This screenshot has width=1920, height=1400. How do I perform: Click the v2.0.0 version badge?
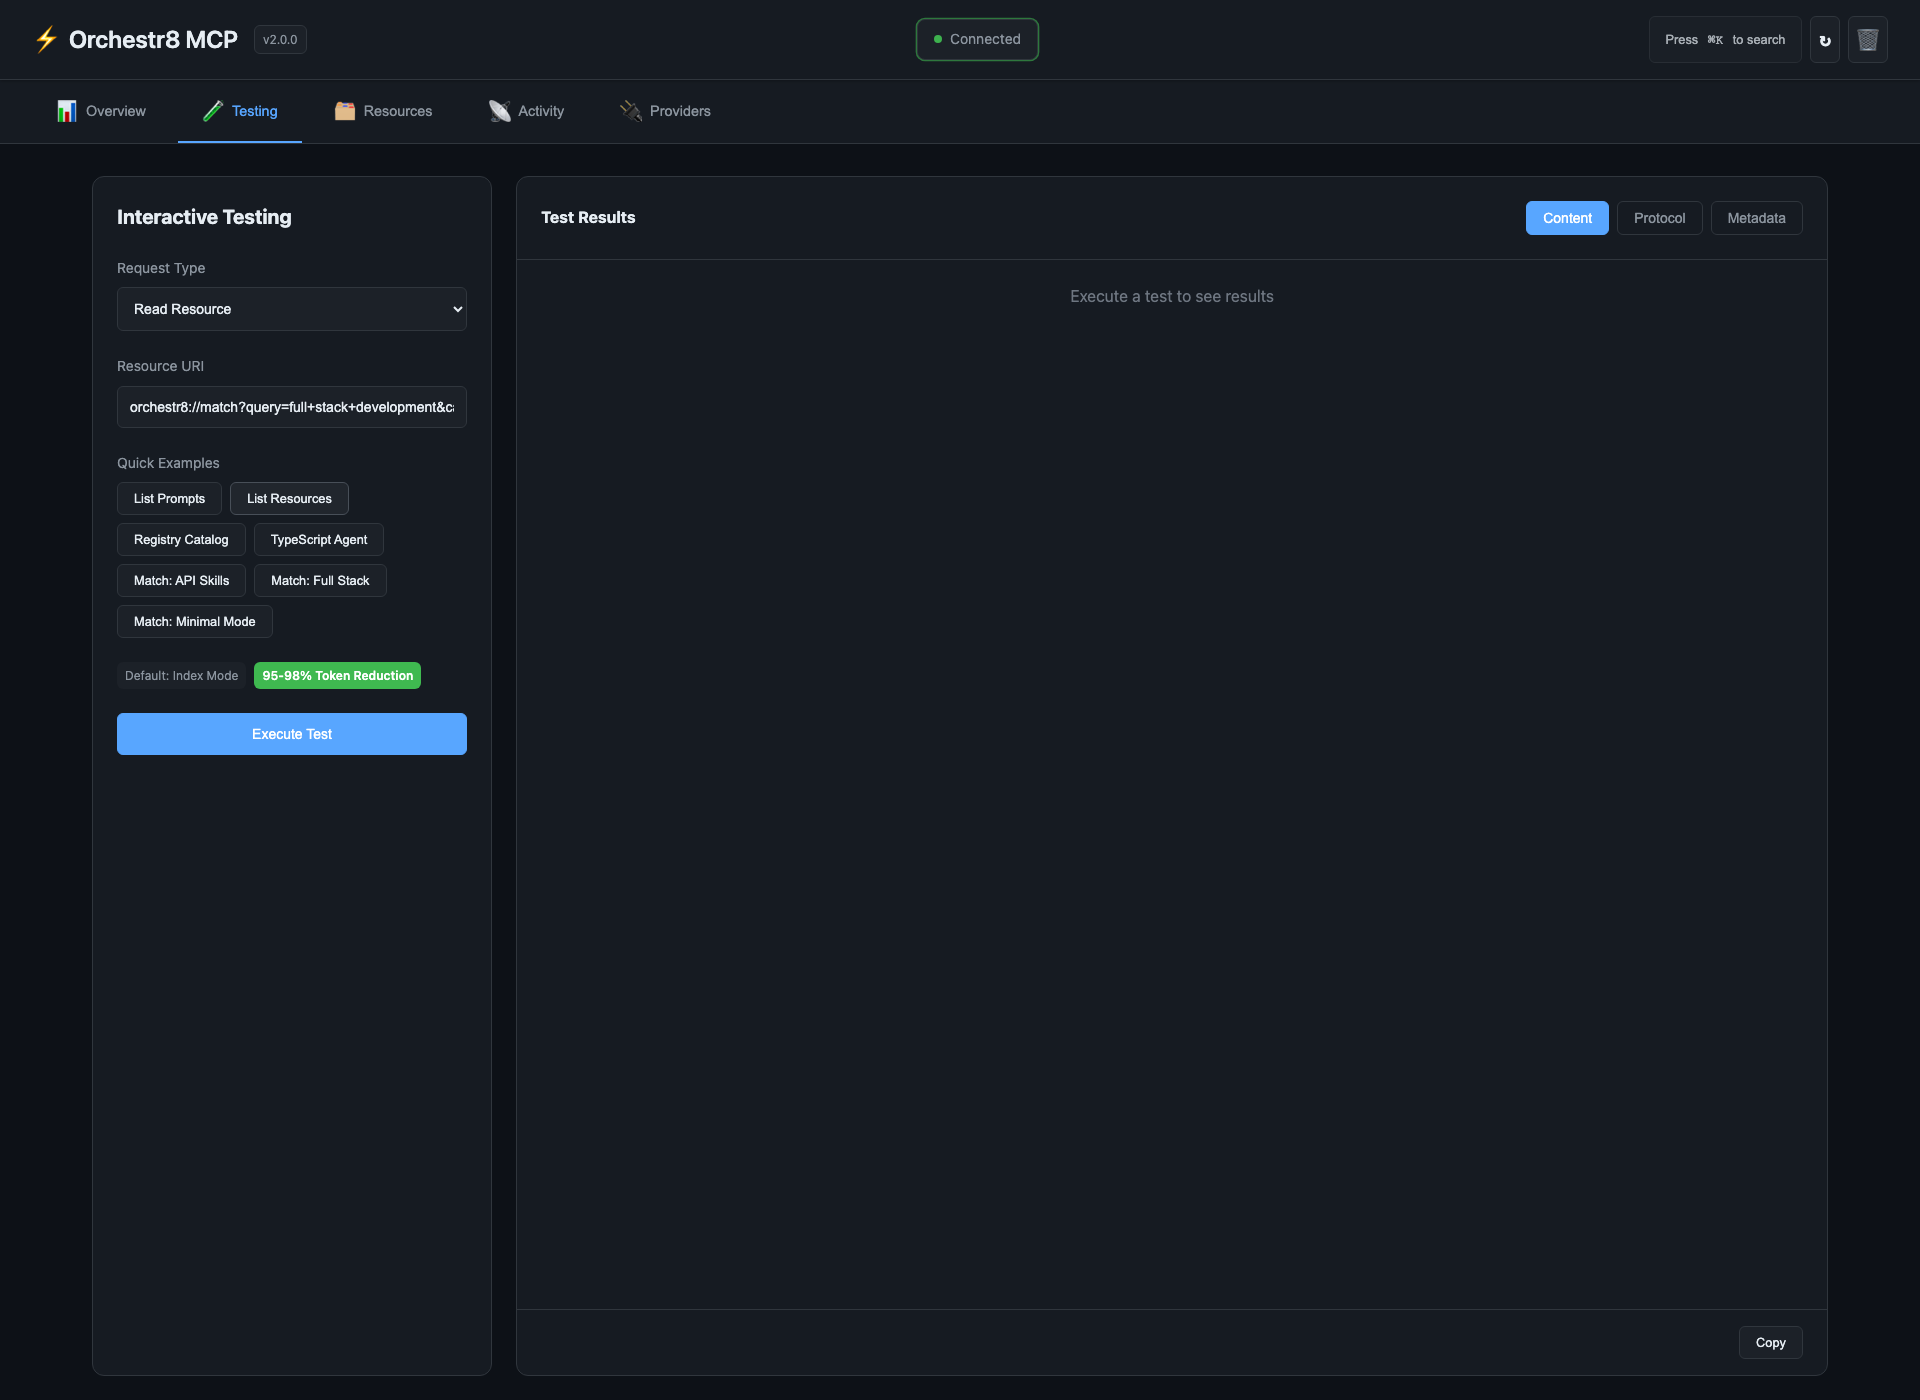click(x=280, y=40)
